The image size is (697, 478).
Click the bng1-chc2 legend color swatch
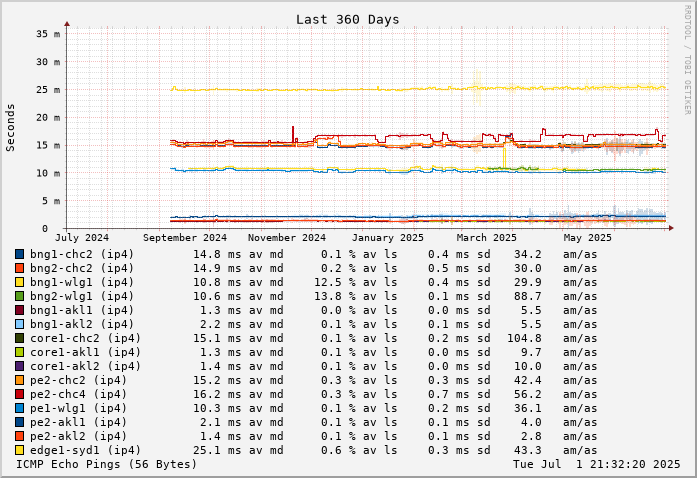tap(19, 254)
